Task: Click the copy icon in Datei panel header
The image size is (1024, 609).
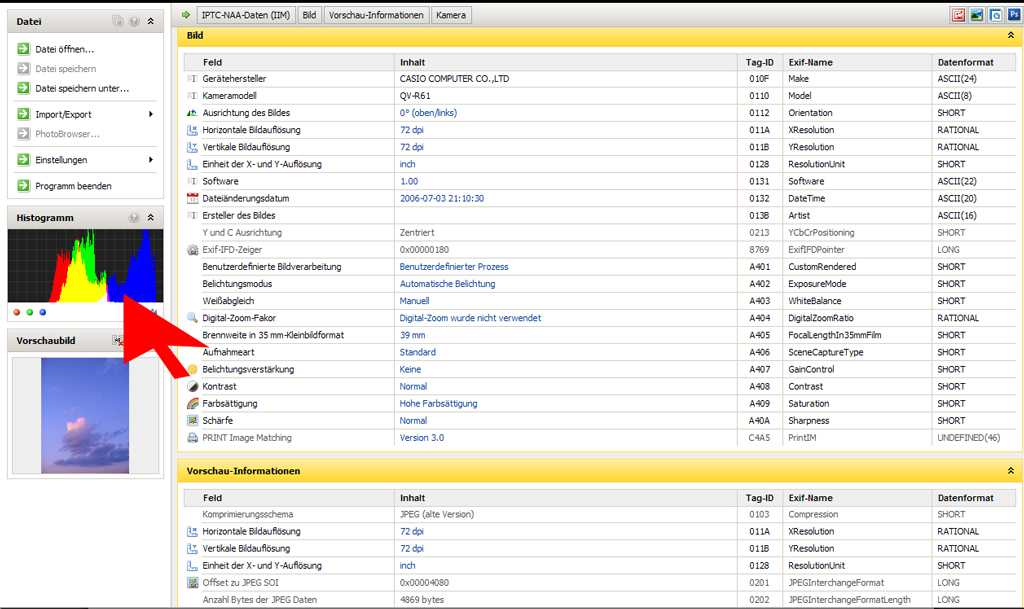Action: (x=117, y=21)
